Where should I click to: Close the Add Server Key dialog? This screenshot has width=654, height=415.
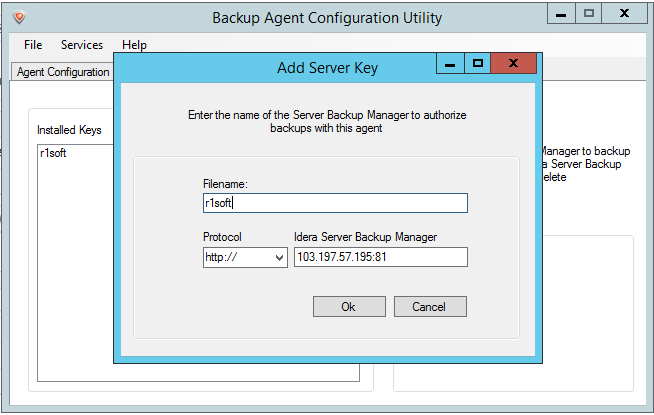pyautogui.click(x=515, y=65)
